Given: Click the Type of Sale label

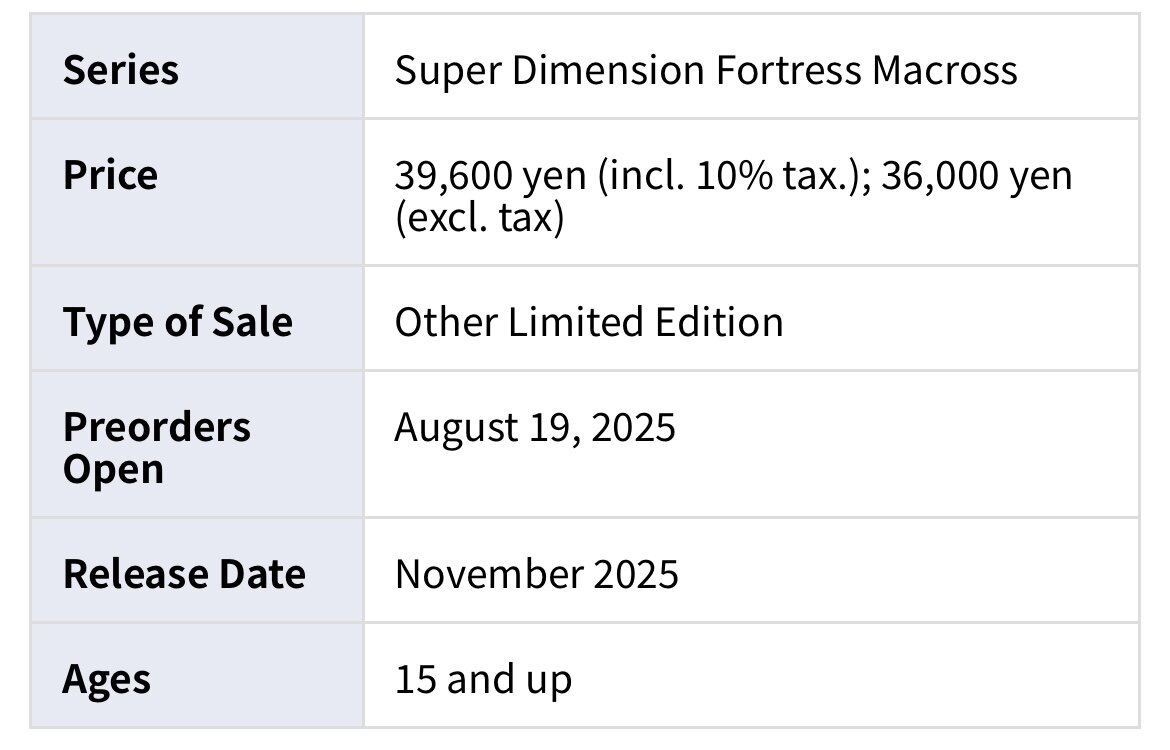Looking at the screenshot, I should 178,322.
